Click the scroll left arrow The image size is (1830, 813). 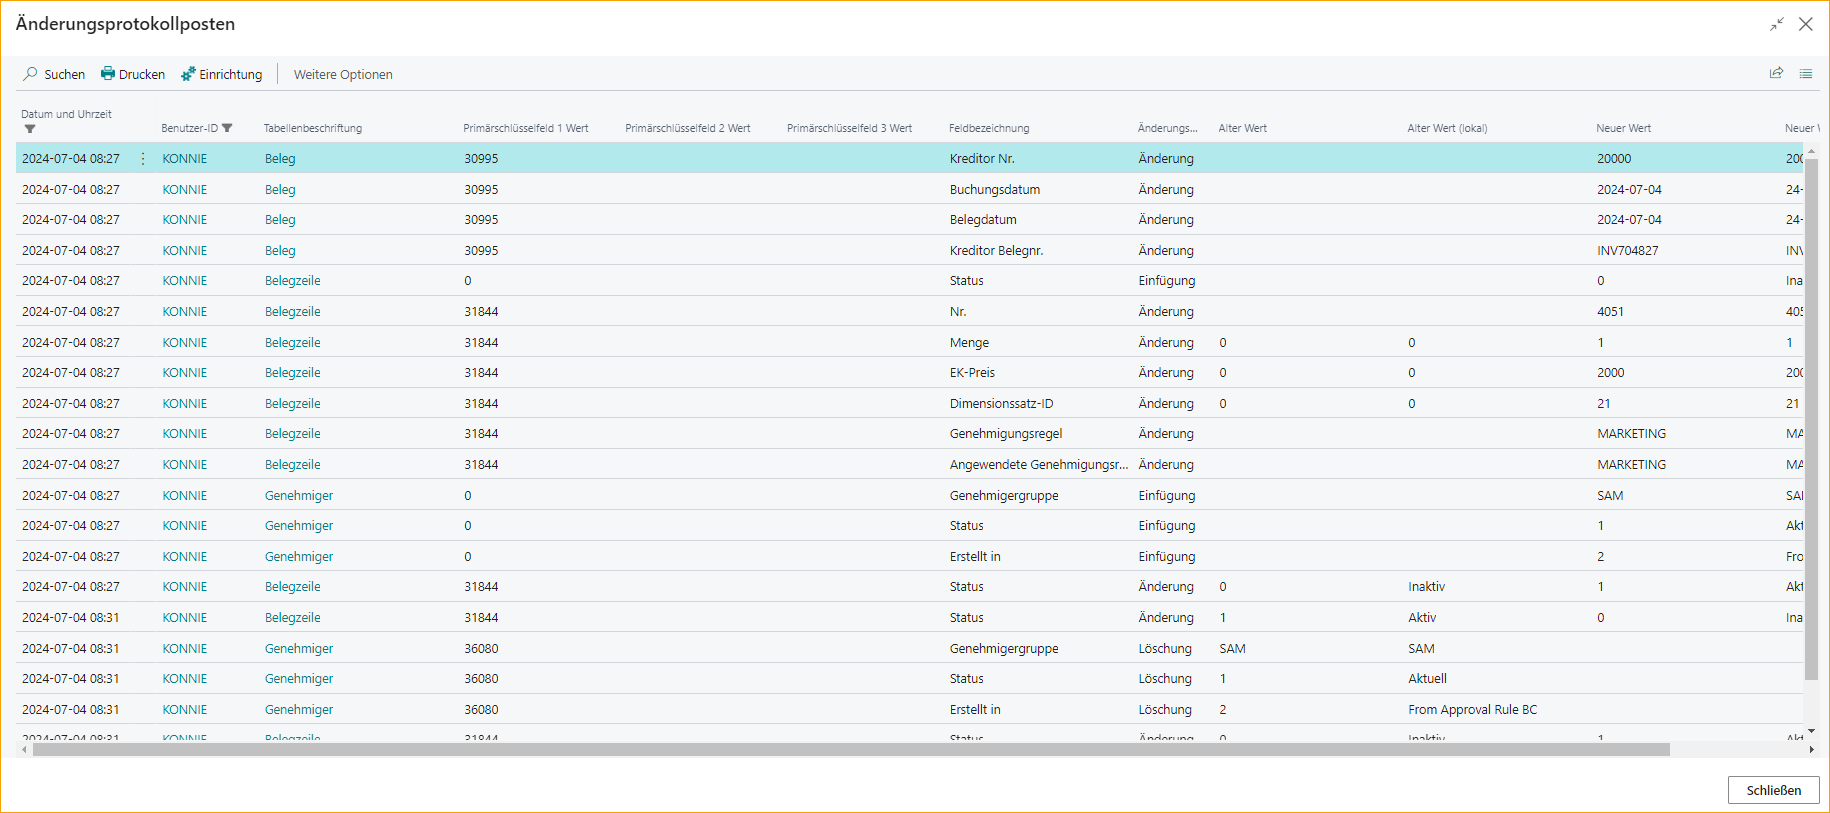pyautogui.click(x=24, y=750)
